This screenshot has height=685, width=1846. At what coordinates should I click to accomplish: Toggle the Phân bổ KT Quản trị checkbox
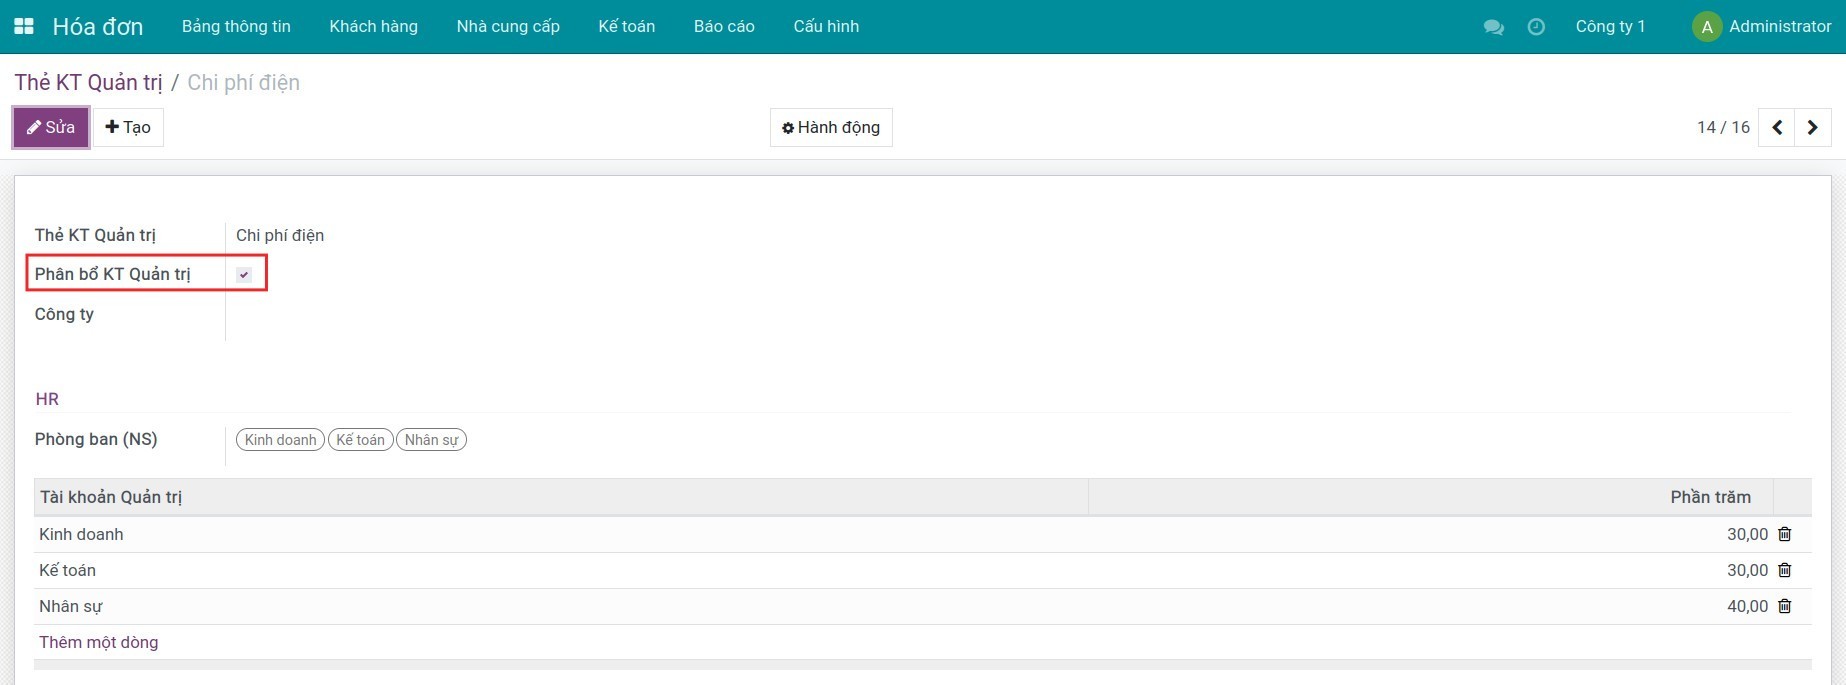(244, 274)
